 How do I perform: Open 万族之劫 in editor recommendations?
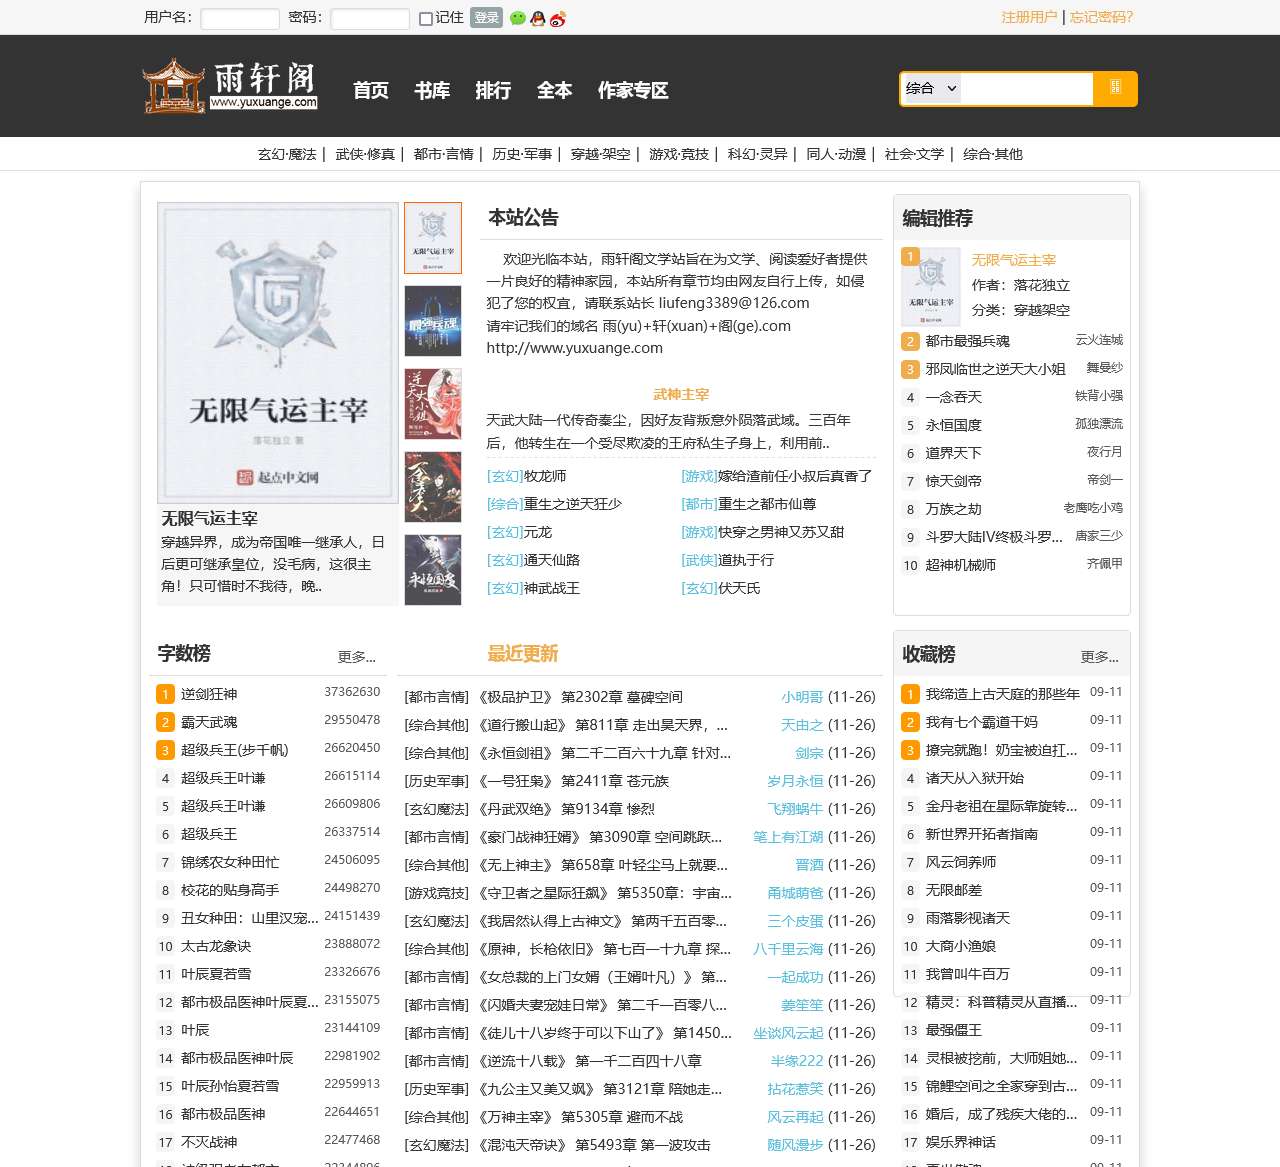coord(954,509)
